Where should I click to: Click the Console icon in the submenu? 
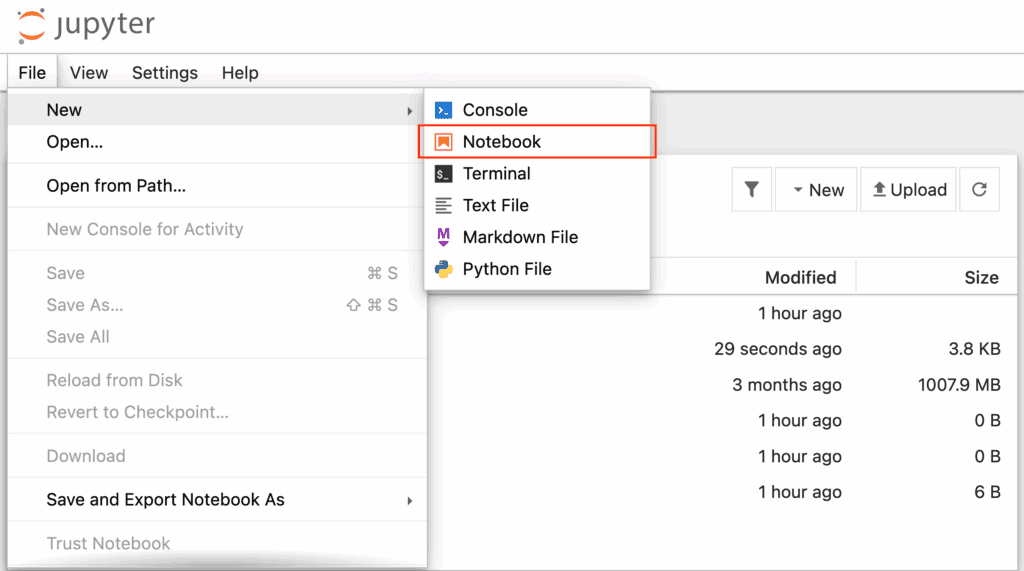tap(443, 110)
